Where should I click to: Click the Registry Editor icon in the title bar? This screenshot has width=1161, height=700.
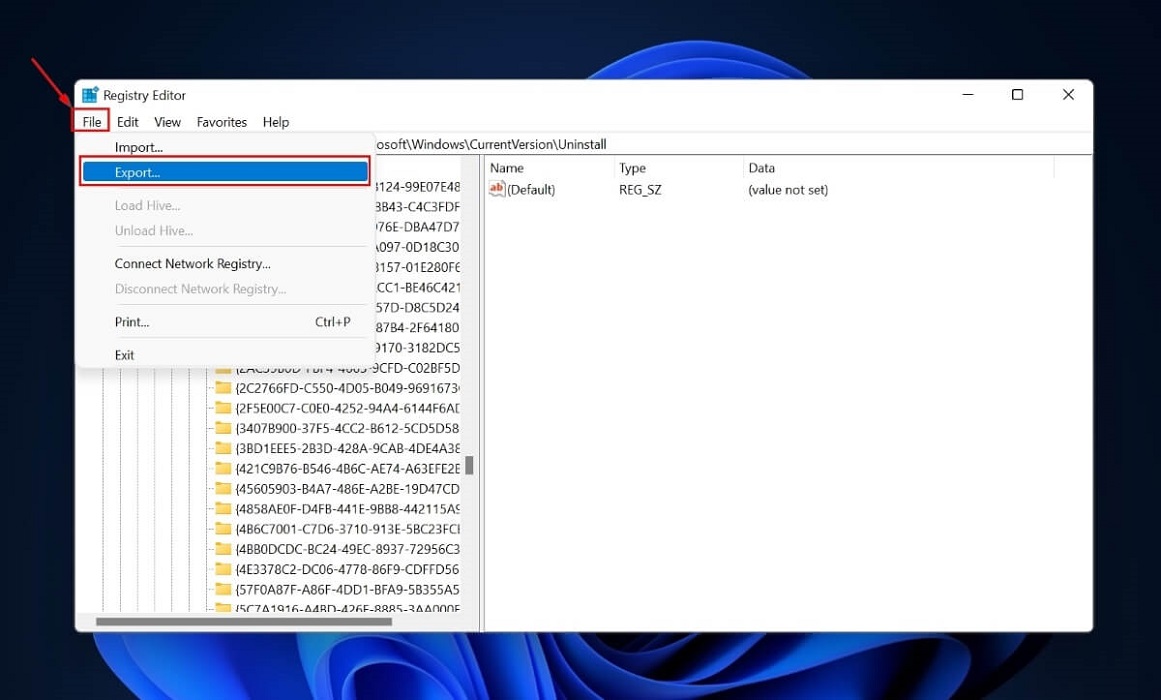(x=88, y=94)
